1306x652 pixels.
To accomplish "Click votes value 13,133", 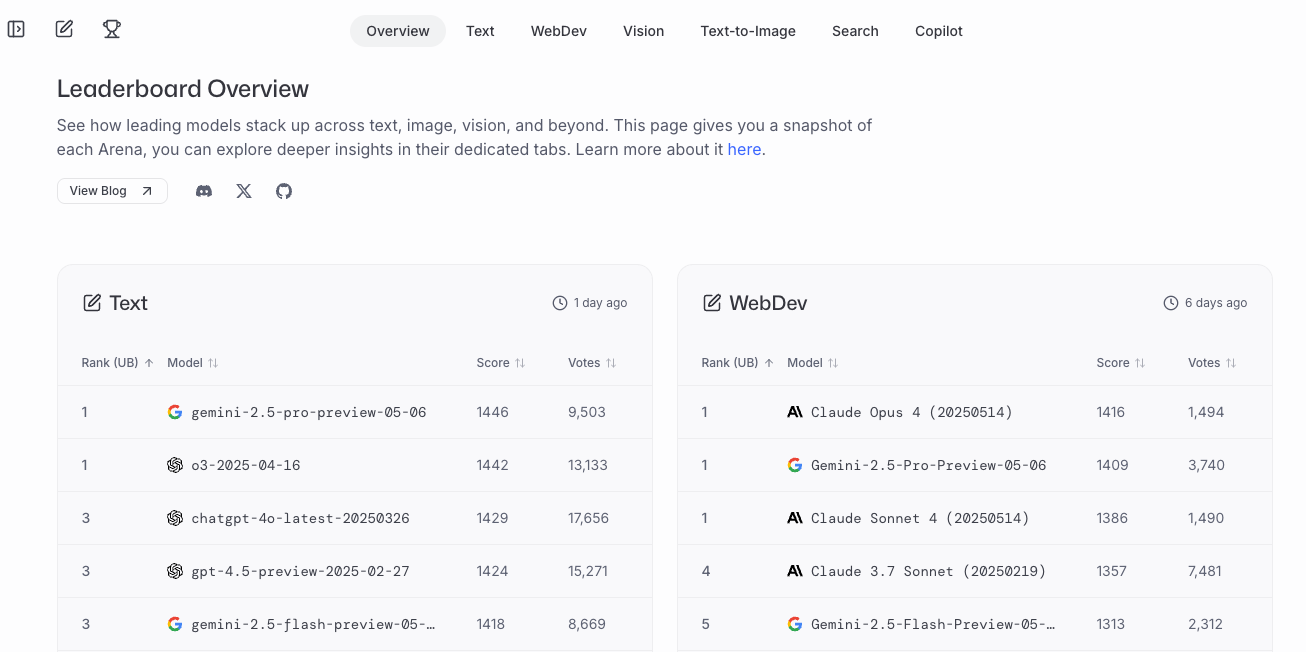I will click(588, 465).
